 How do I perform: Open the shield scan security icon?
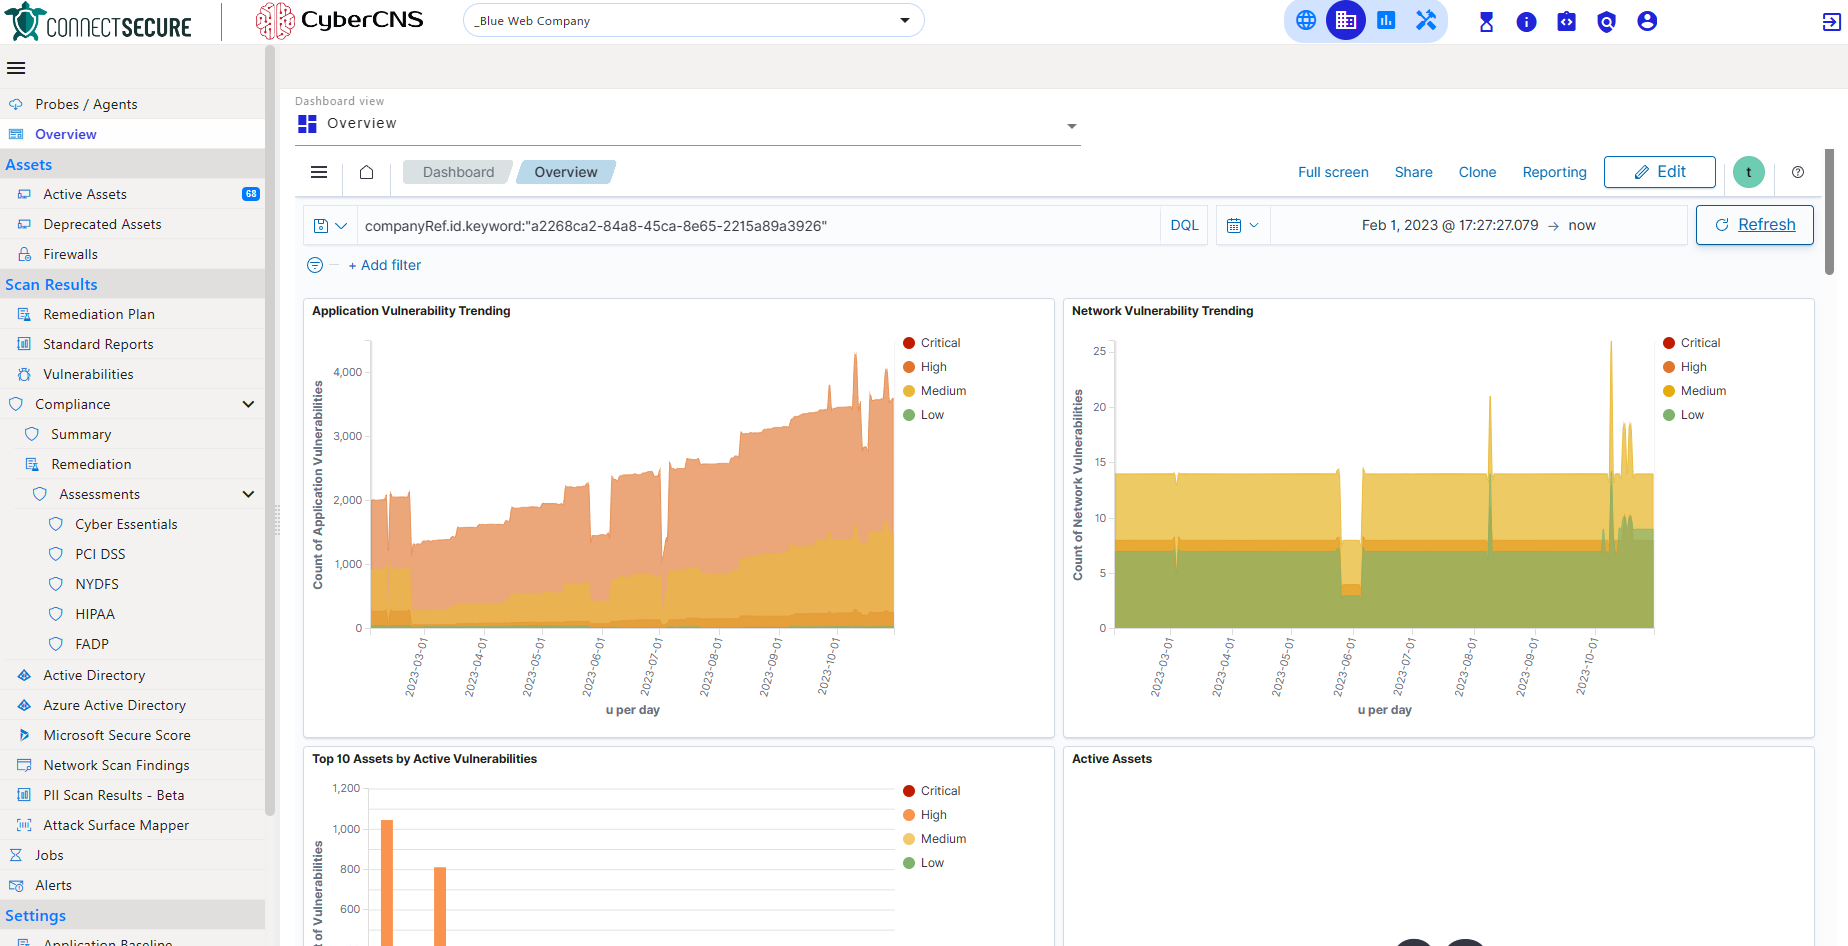[1606, 20]
